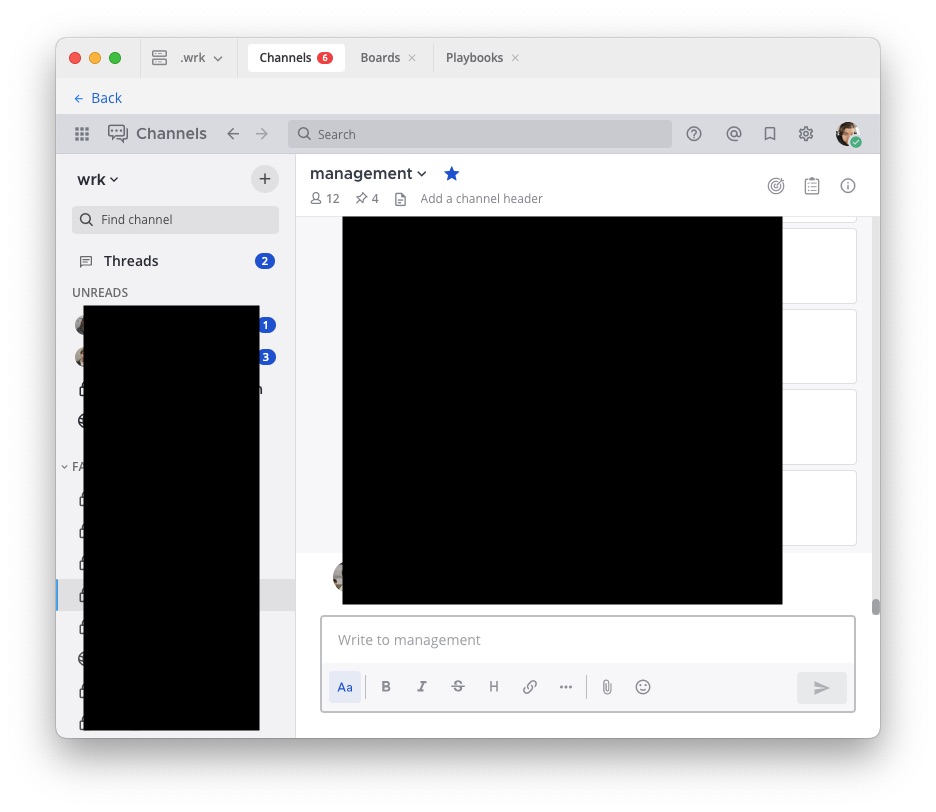This screenshot has width=936, height=812.
Task: Create a new channel with the + icon
Action: click(x=264, y=179)
